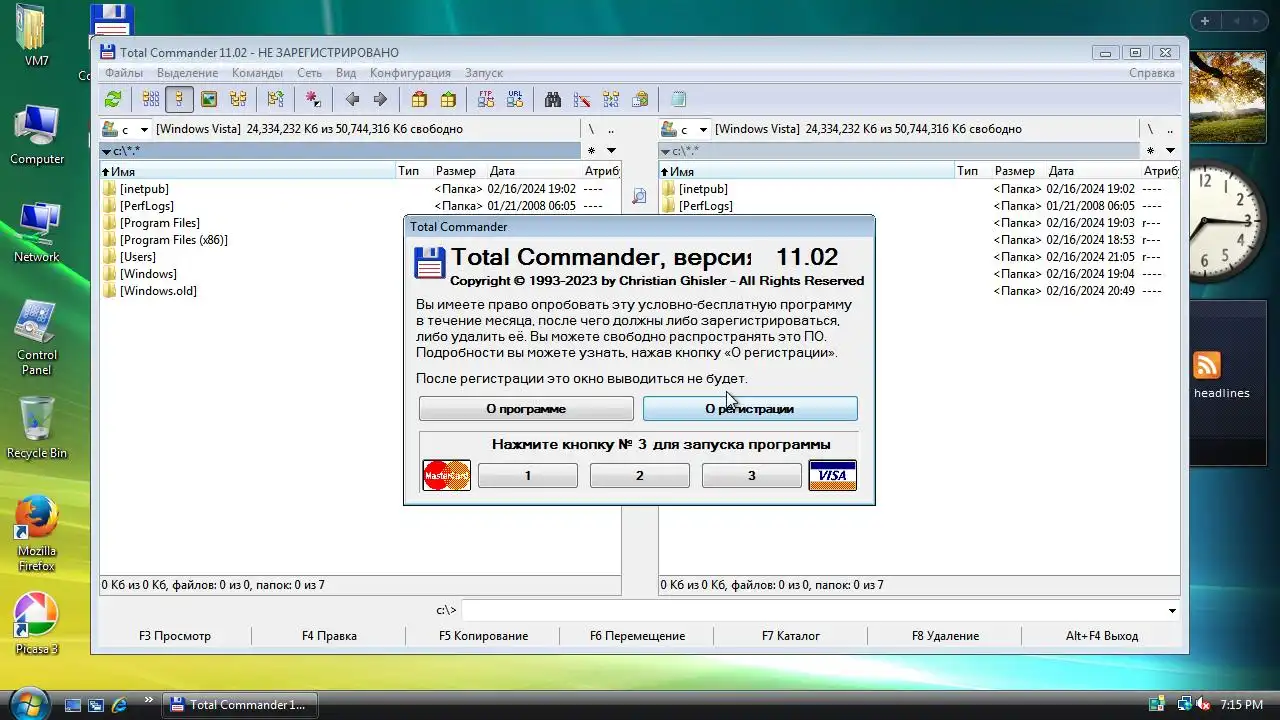The image size is (1280, 720).
Task: Open the Команды menu
Action: [x=257, y=73]
